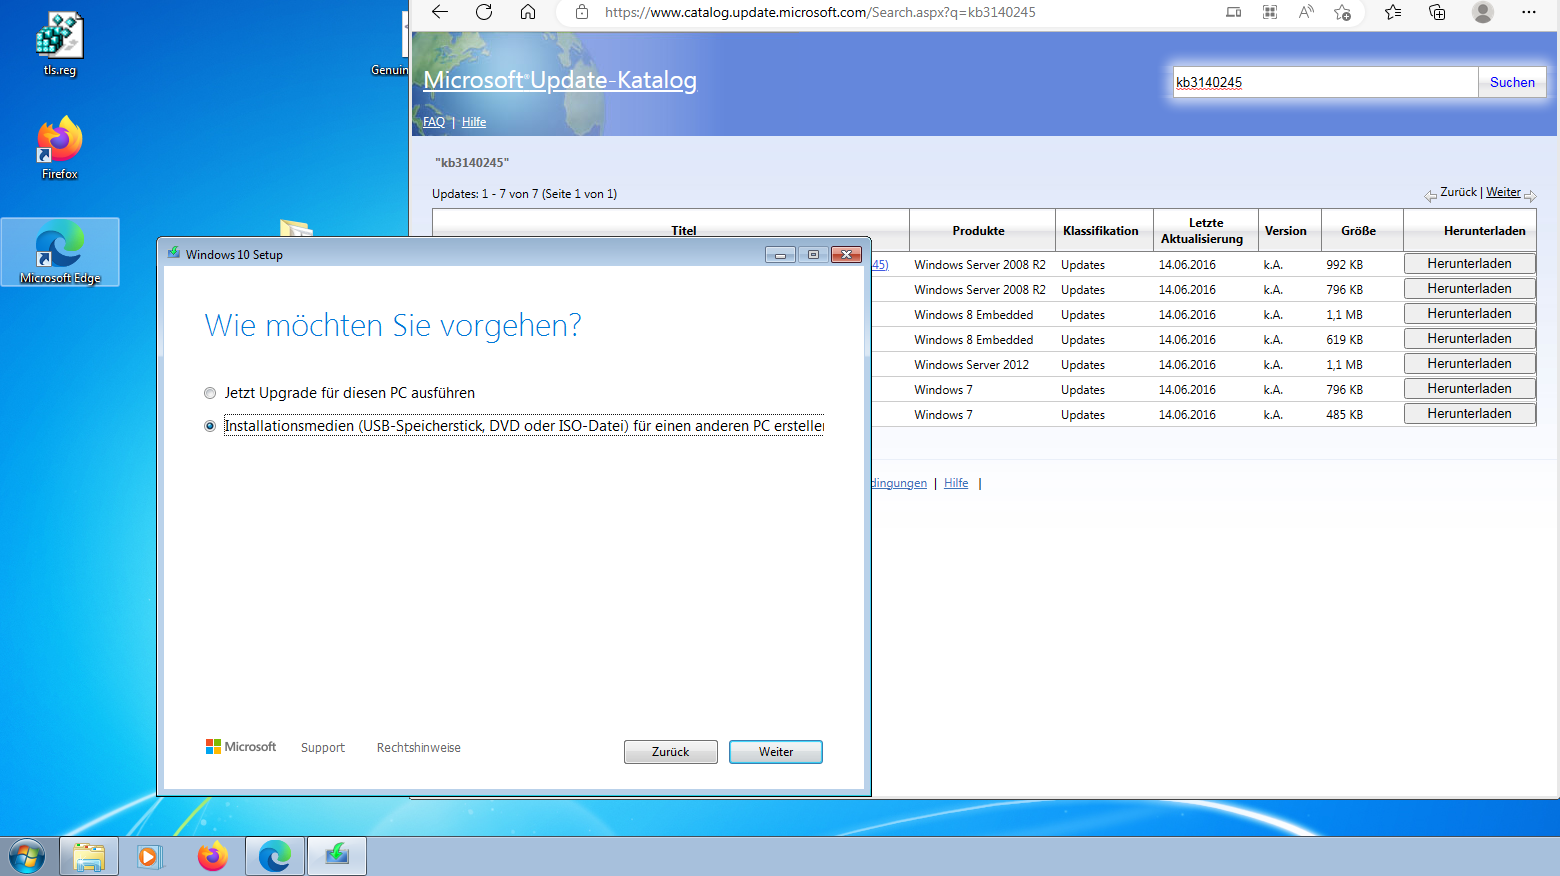Click the "kb3140245" results heading
1560x876 pixels.
pos(472,162)
